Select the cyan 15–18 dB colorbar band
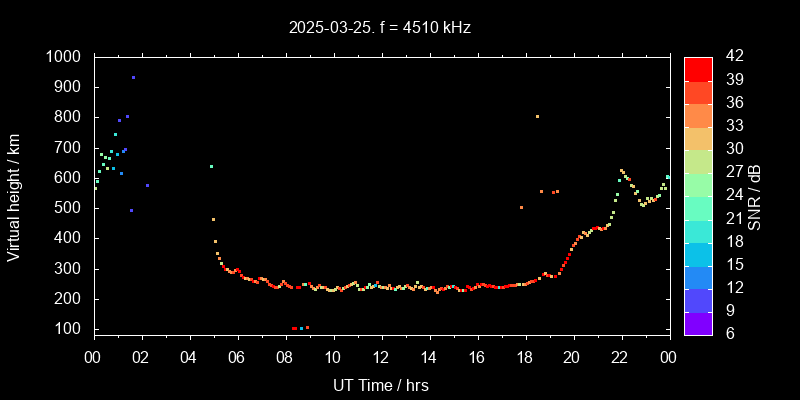This screenshot has height=400, width=800. click(698, 253)
